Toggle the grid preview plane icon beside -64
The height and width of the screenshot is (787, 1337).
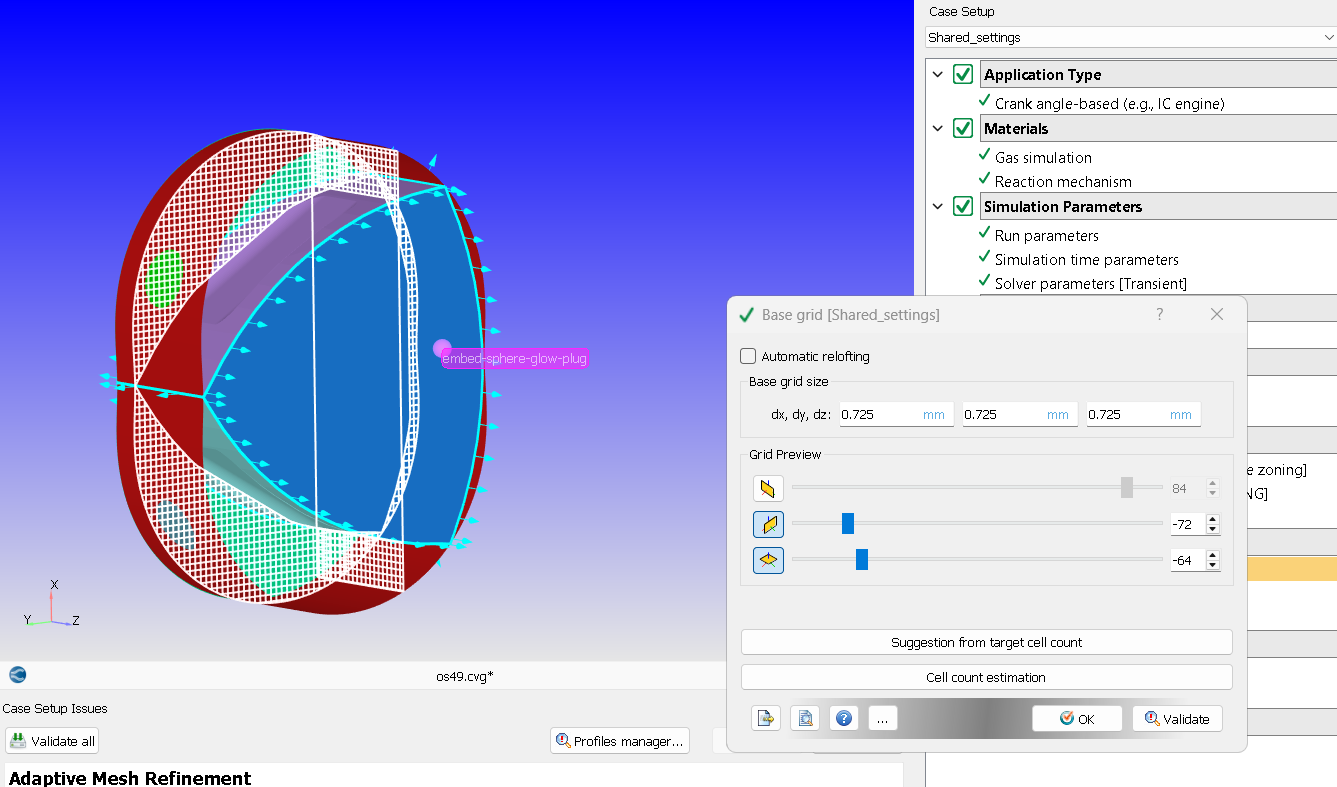(x=768, y=560)
